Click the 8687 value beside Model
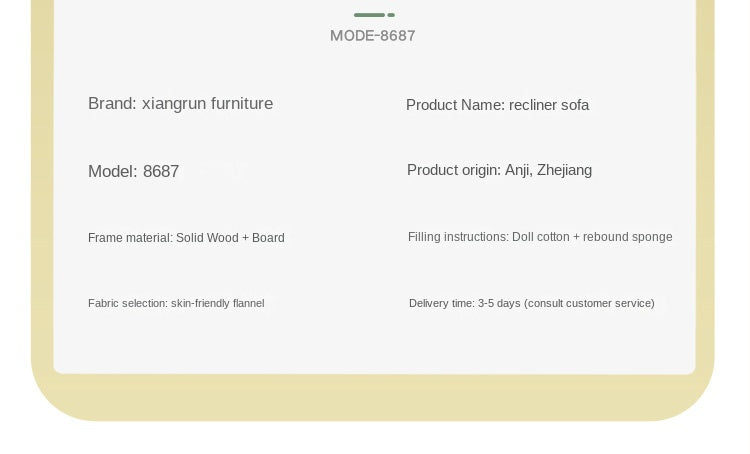The width and height of the screenshot is (750, 454). click(x=161, y=171)
